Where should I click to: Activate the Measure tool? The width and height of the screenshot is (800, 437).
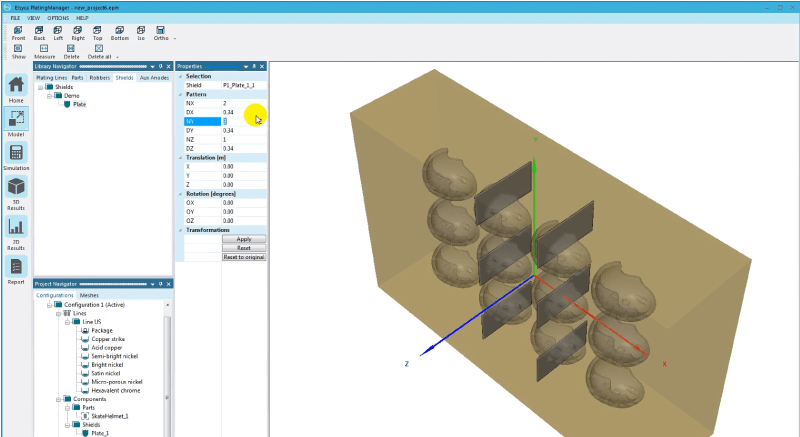tap(45, 49)
